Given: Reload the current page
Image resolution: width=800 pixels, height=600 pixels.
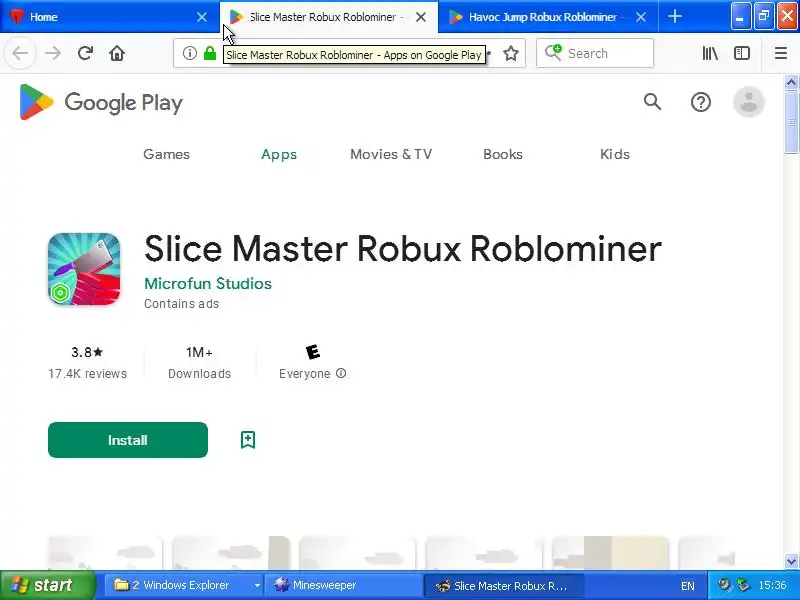Looking at the screenshot, I should pyautogui.click(x=85, y=53).
